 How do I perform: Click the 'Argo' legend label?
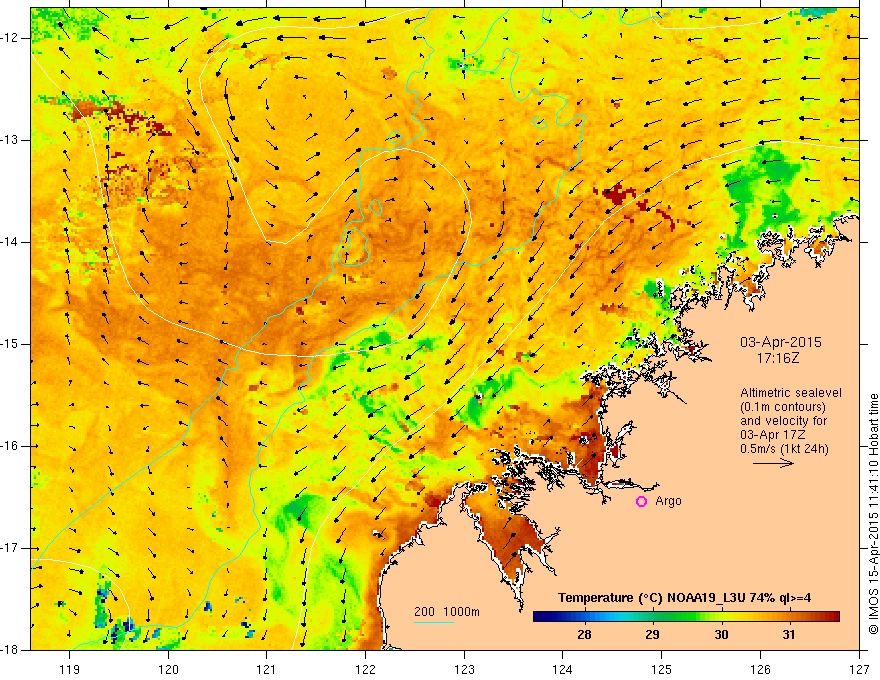point(668,501)
